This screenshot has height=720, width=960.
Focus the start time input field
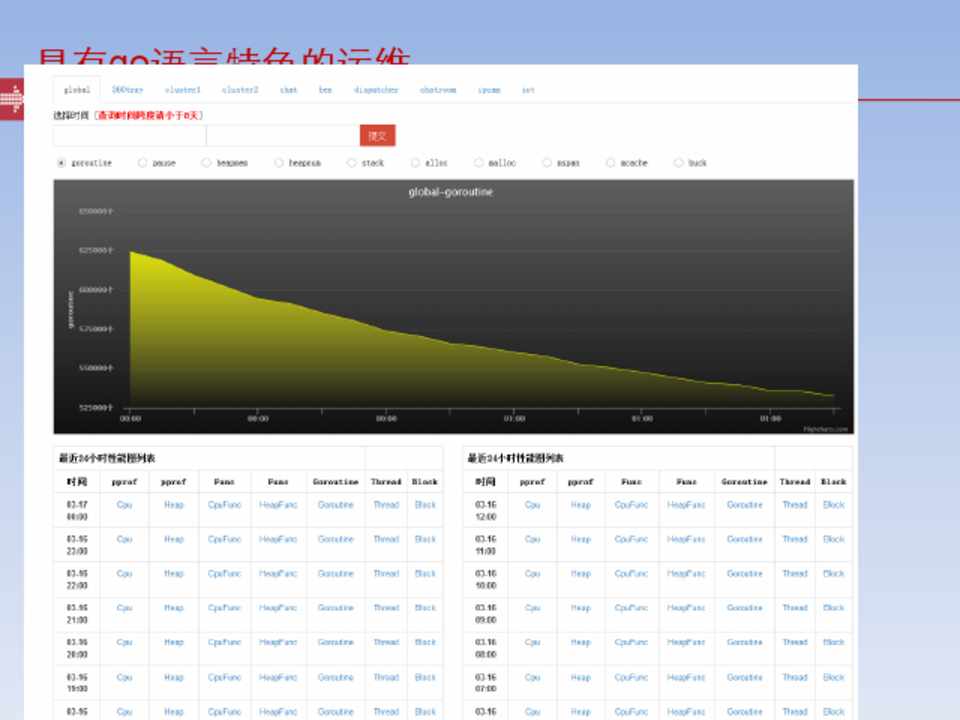click(x=129, y=136)
